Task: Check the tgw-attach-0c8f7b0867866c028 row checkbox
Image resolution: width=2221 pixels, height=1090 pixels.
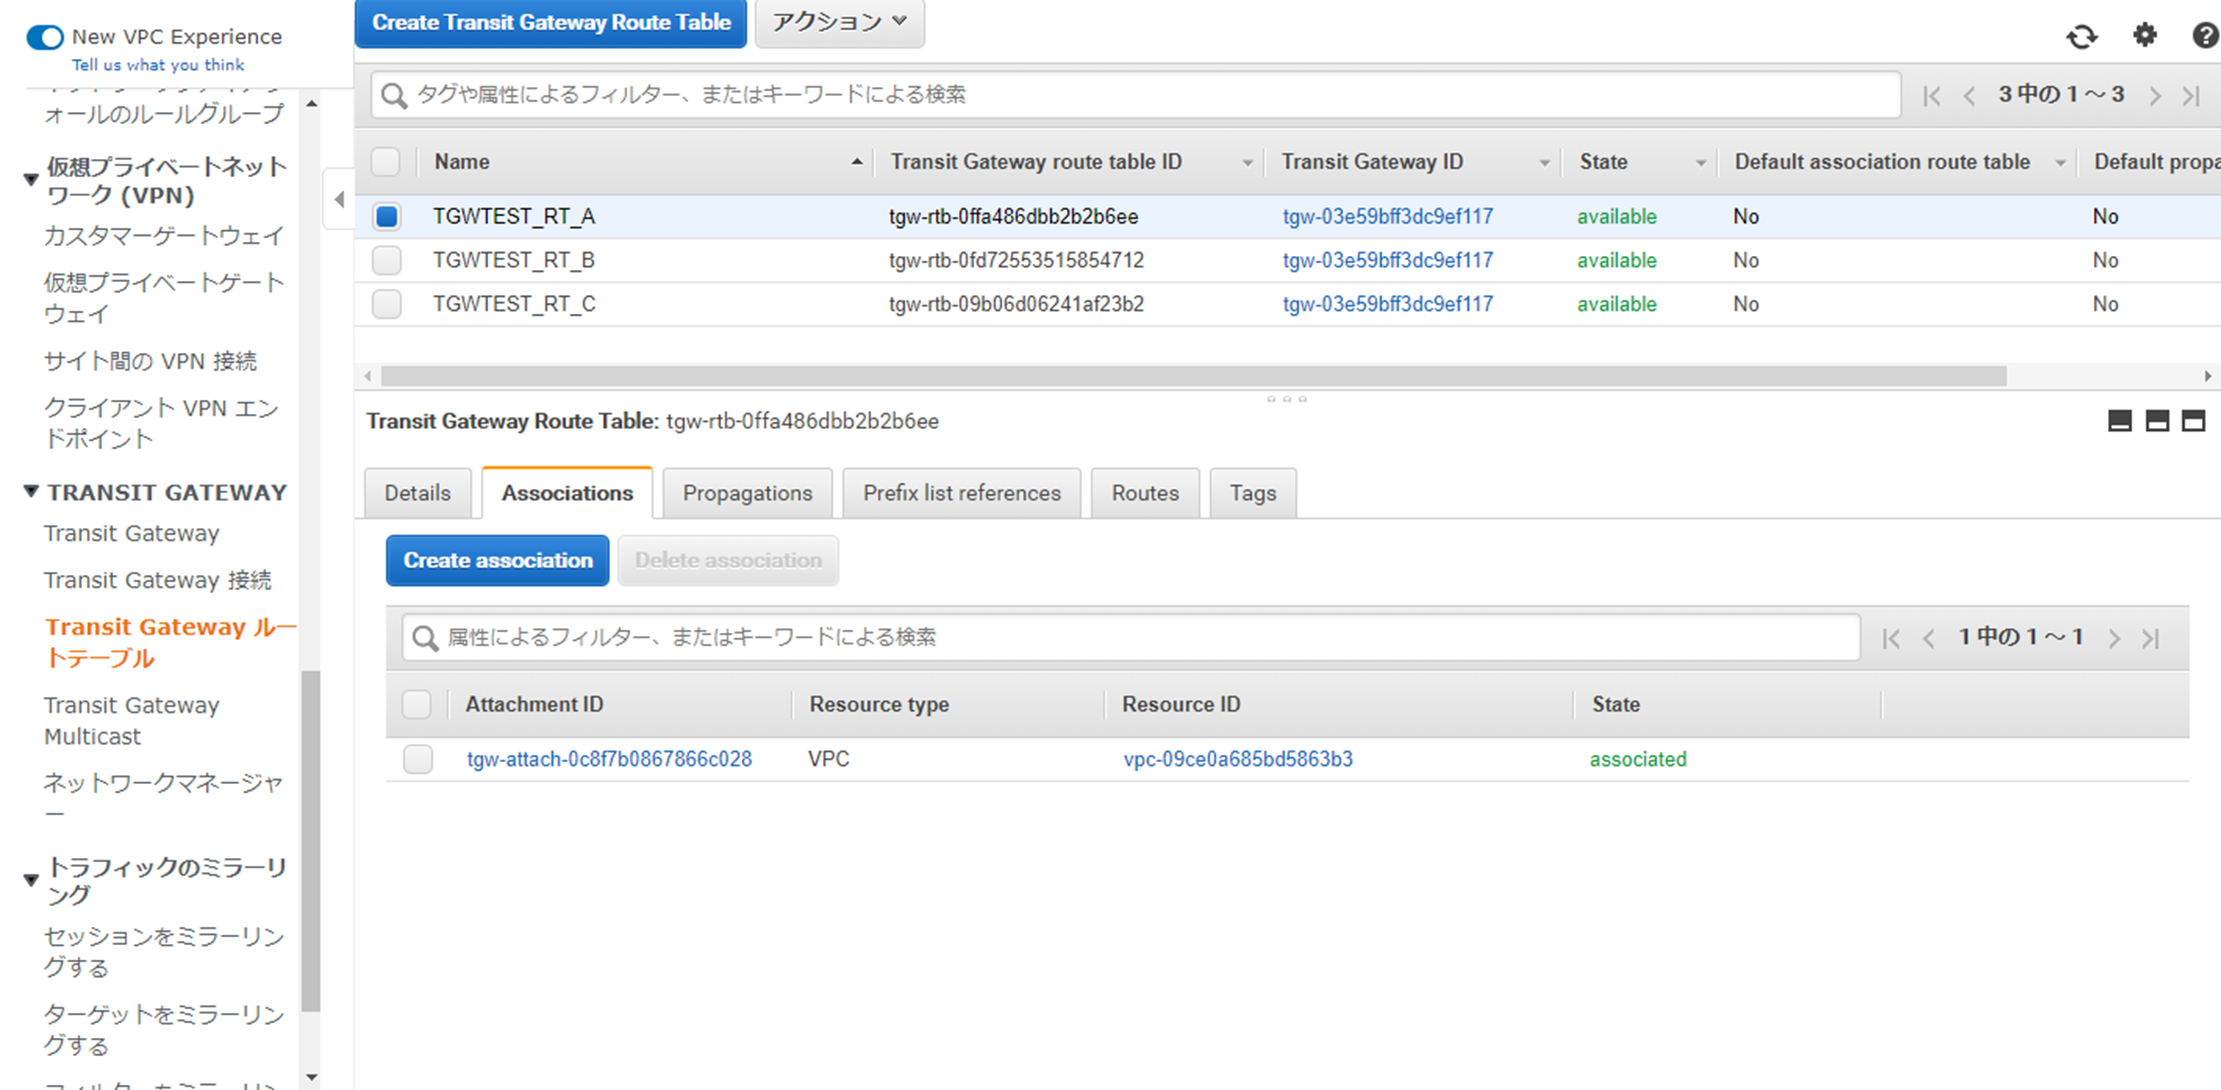Action: point(418,759)
